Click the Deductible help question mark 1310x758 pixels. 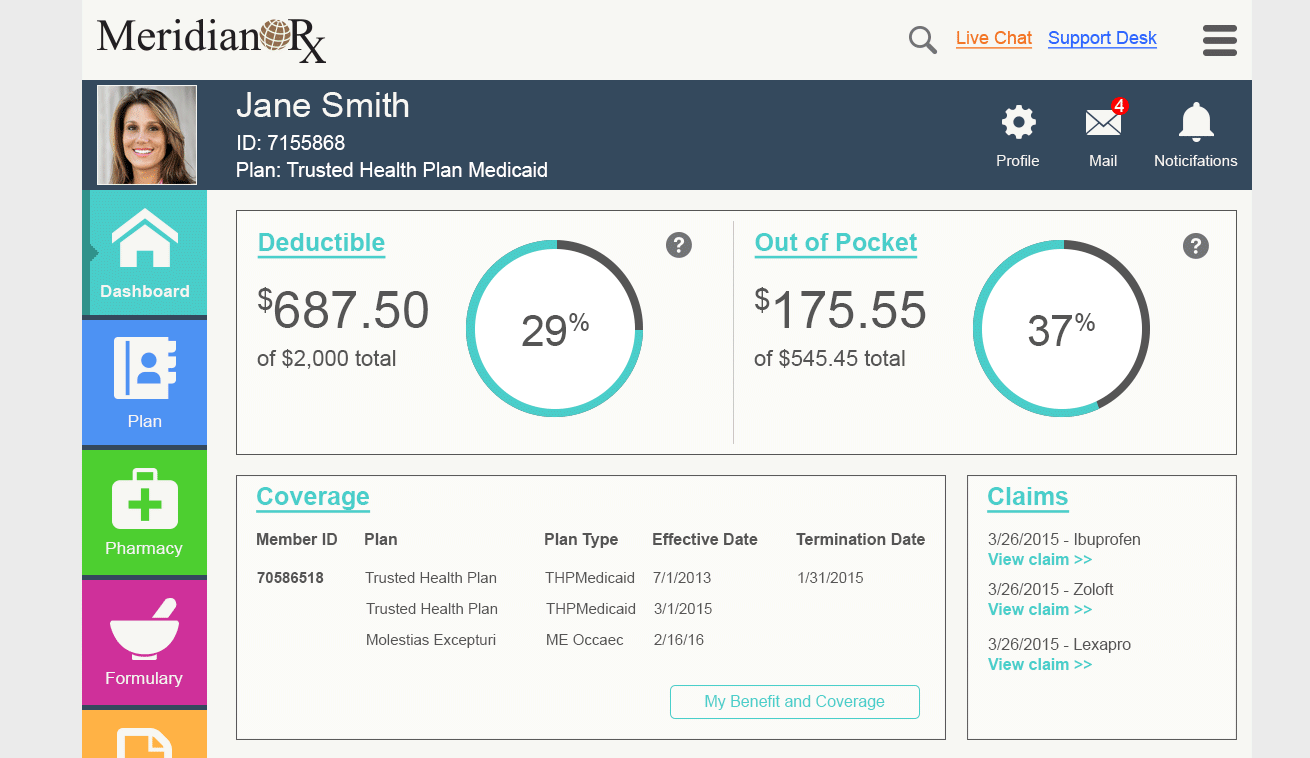click(x=679, y=245)
